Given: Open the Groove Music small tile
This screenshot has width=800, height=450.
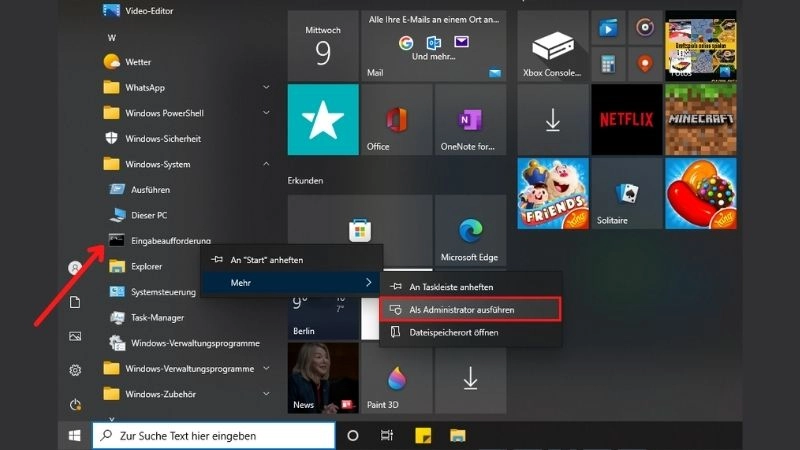Looking at the screenshot, I should (x=645, y=28).
